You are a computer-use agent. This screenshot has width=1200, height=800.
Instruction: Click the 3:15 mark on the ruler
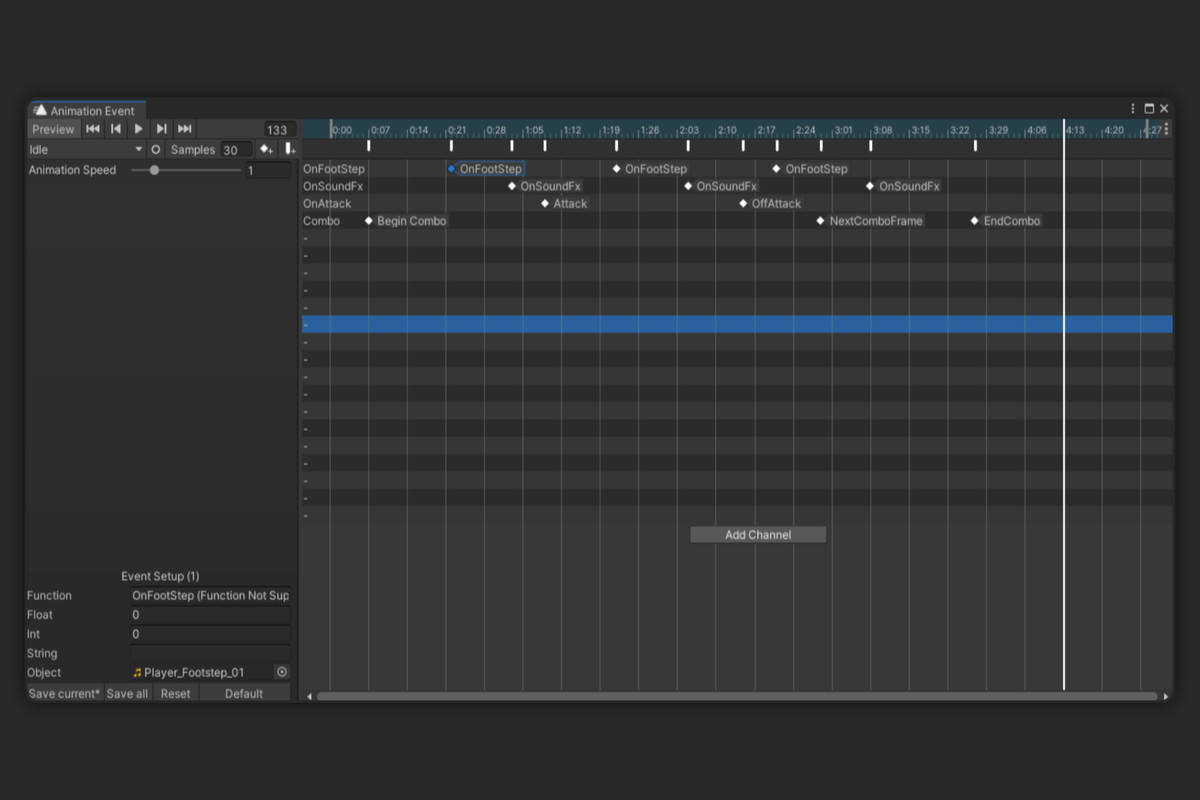point(921,130)
